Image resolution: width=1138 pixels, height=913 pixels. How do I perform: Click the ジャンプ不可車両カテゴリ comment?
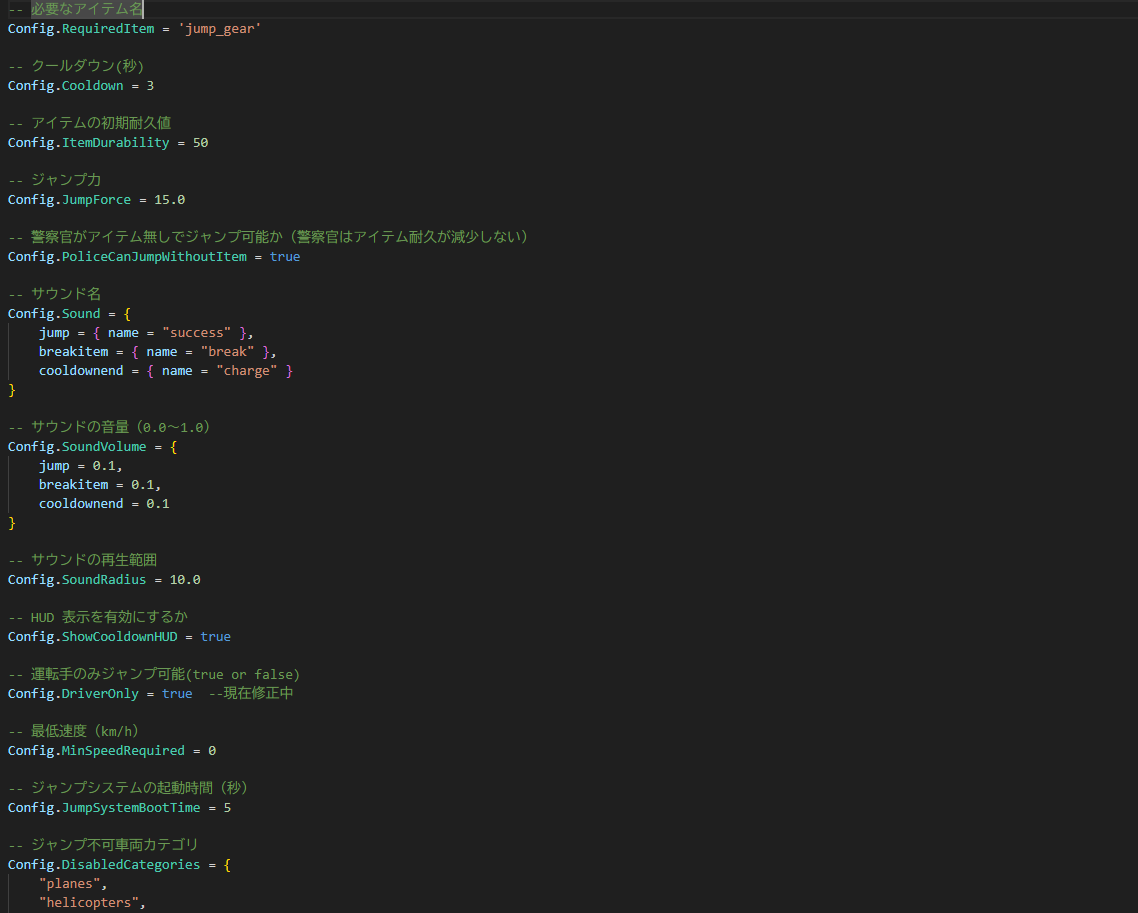(103, 846)
